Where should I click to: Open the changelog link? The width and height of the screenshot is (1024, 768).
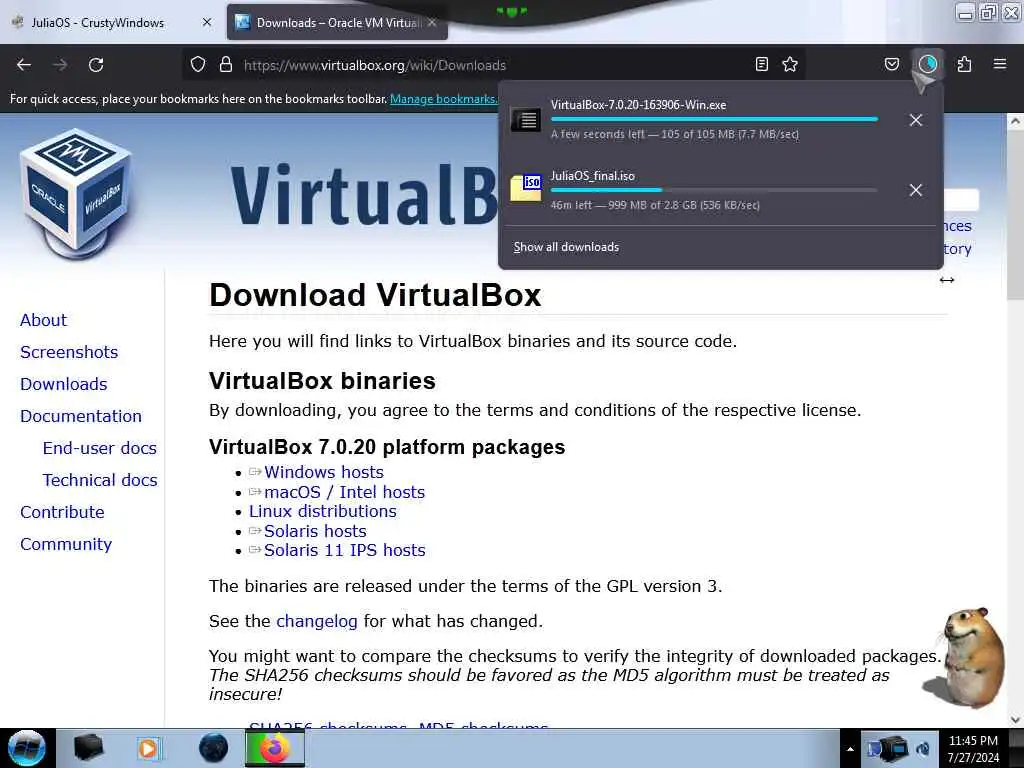coord(317,621)
